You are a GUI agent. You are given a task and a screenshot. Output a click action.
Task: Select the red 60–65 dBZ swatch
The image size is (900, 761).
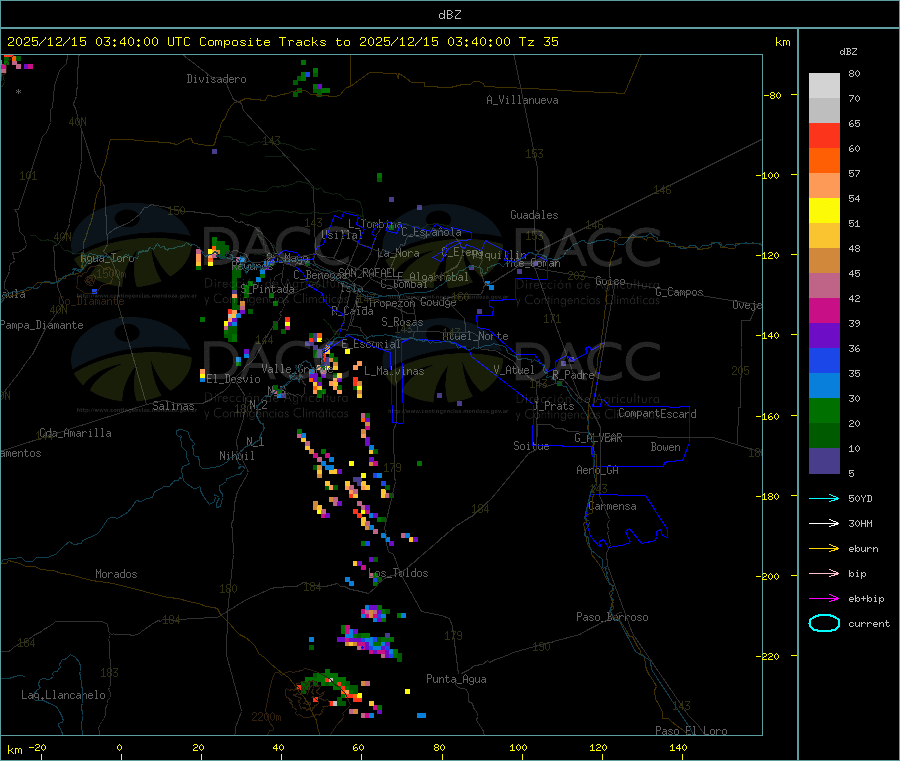pos(824,136)
